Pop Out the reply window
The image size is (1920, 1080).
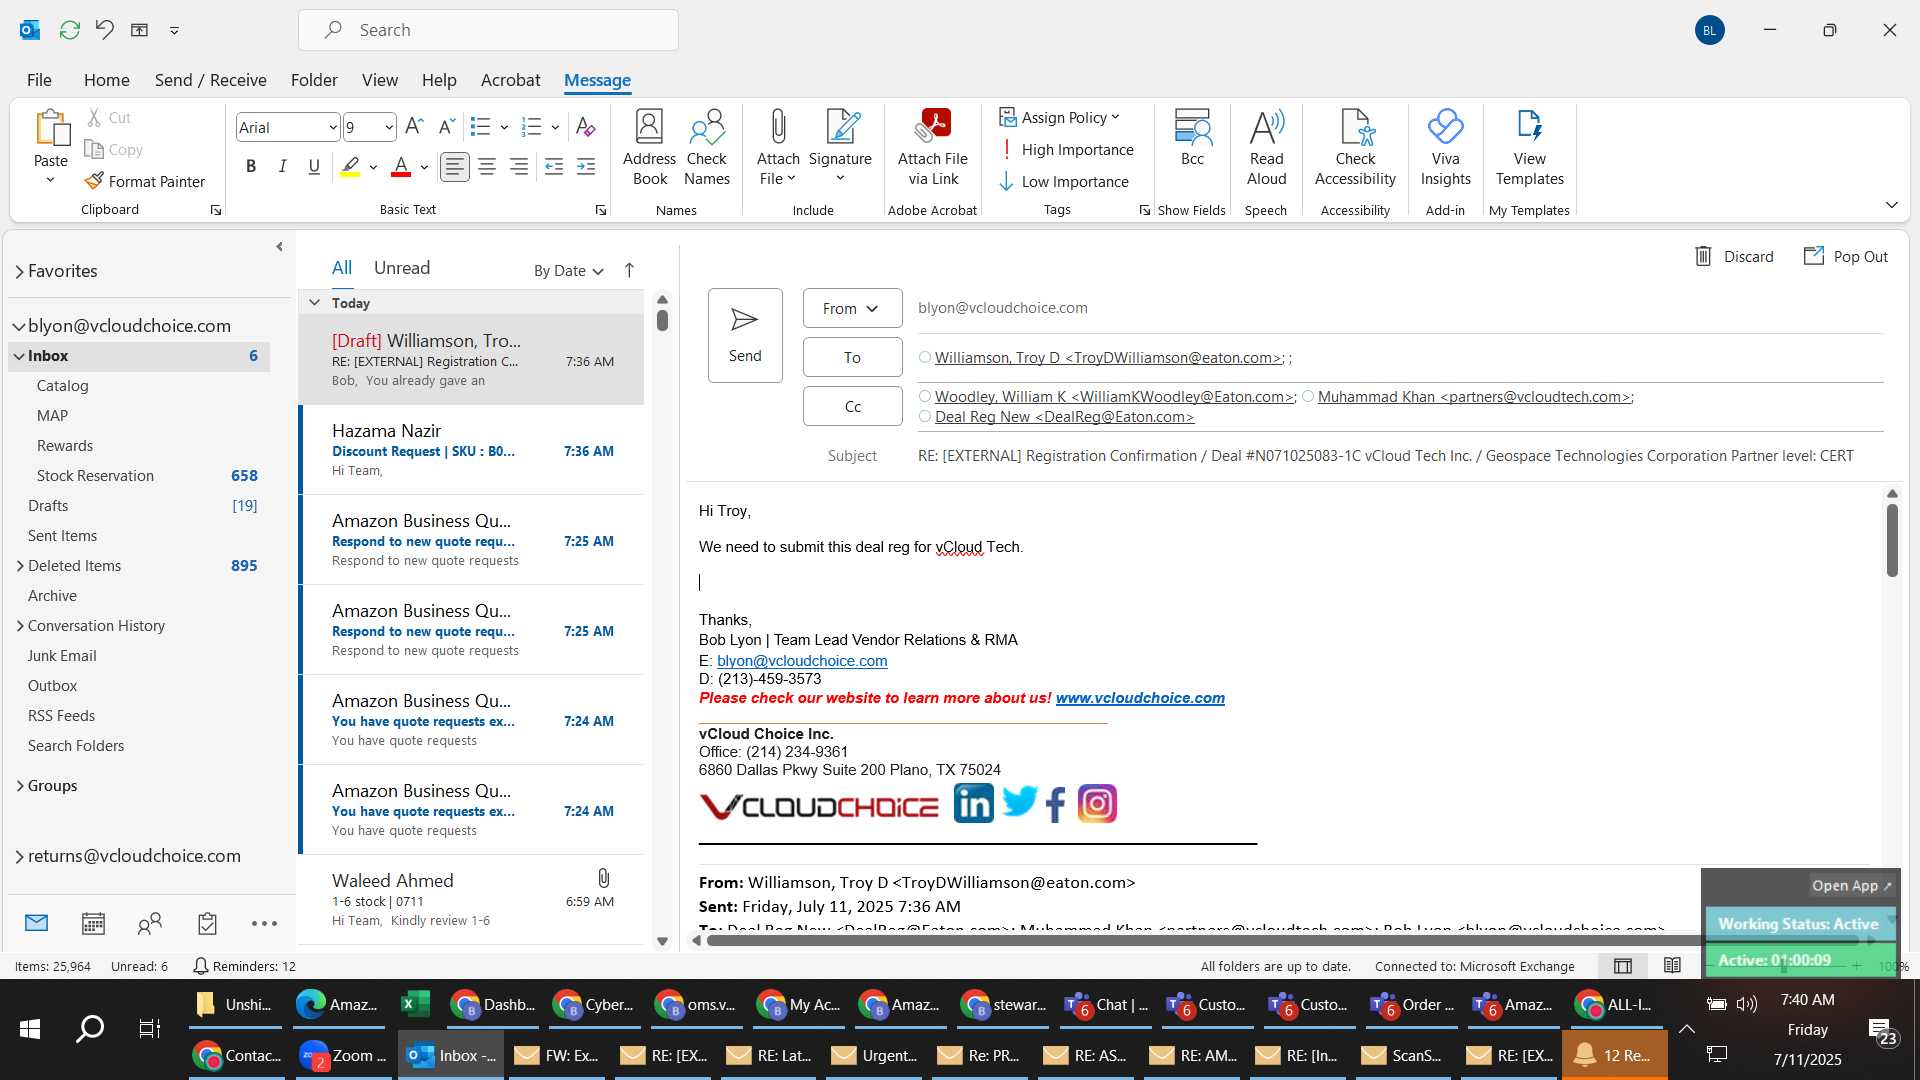click(x=1846, y=256)
